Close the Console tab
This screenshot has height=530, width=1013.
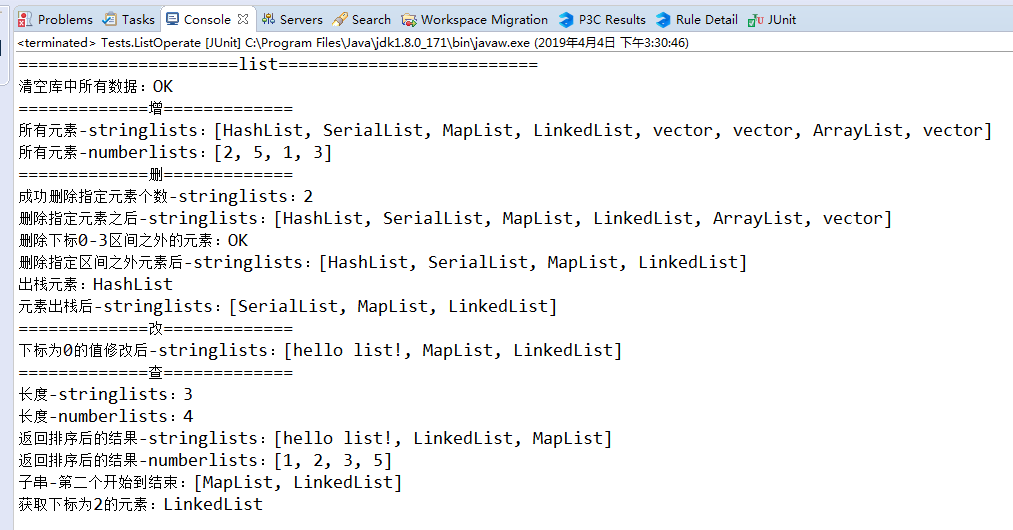(243, 19)
